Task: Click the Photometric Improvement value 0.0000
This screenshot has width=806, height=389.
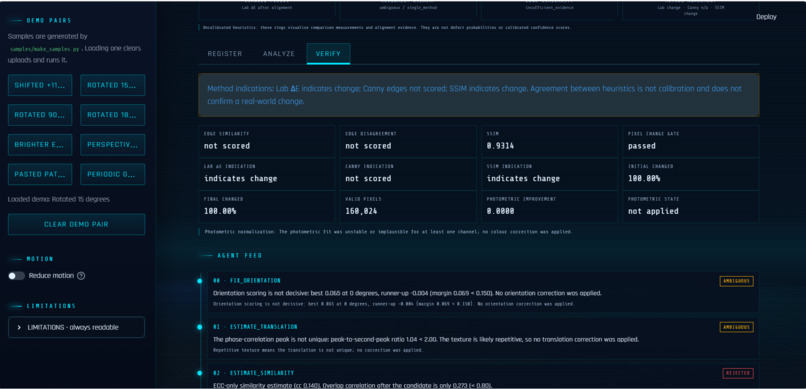Action: pos(500,211)
